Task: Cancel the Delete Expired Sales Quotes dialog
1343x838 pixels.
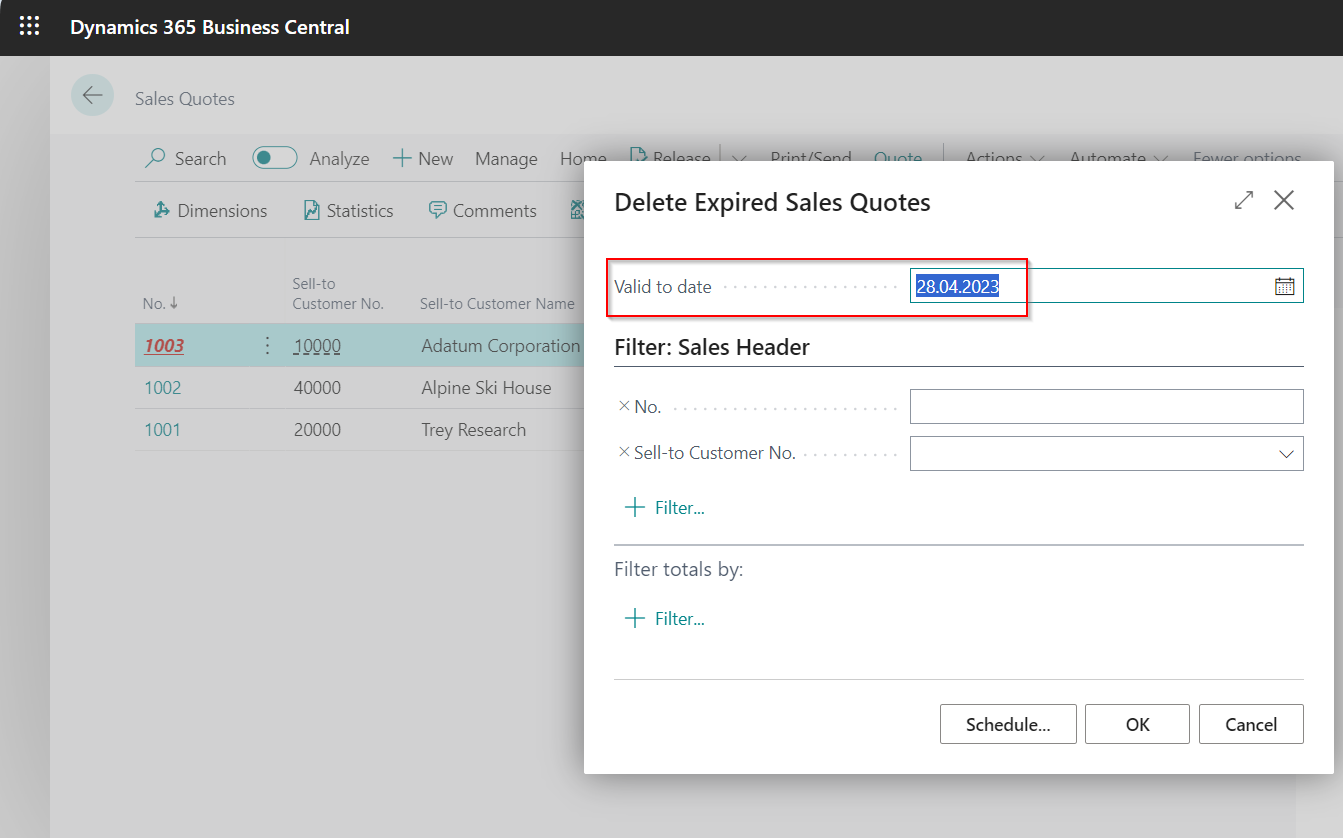Action: pyautogui.click(x=1251, y=724)
